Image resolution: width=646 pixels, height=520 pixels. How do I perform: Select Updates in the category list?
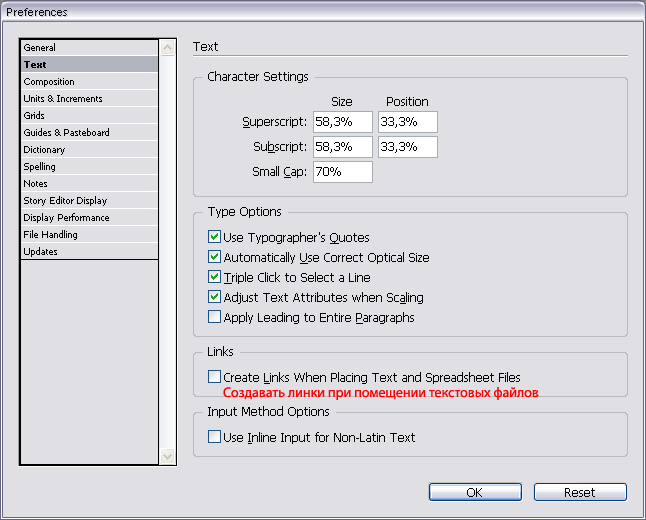89,251
